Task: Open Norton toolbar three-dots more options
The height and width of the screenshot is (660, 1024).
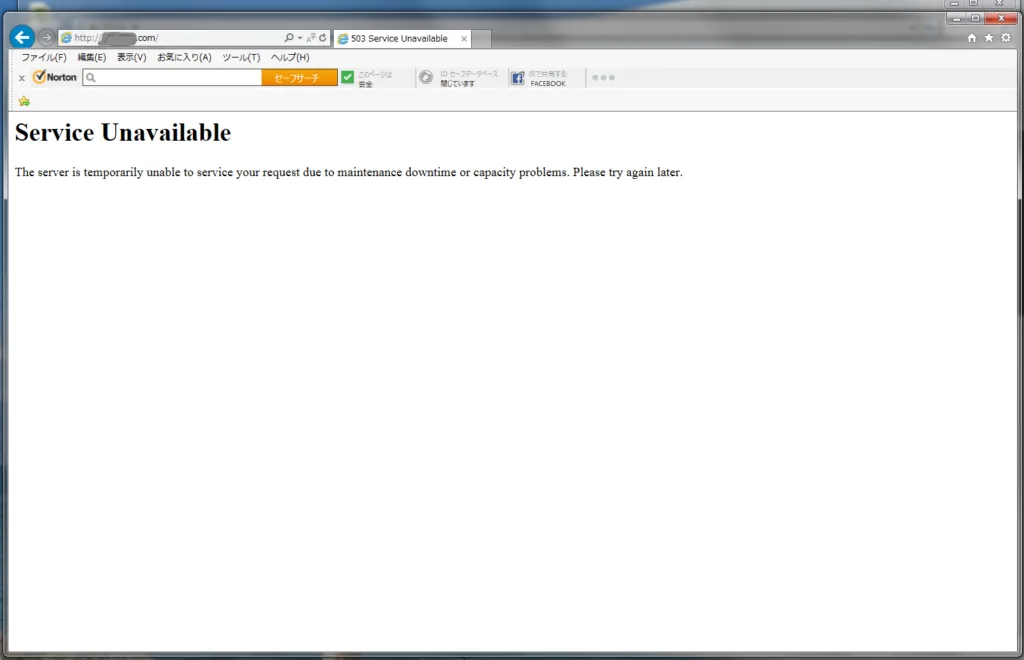Action: click(603, 78)
